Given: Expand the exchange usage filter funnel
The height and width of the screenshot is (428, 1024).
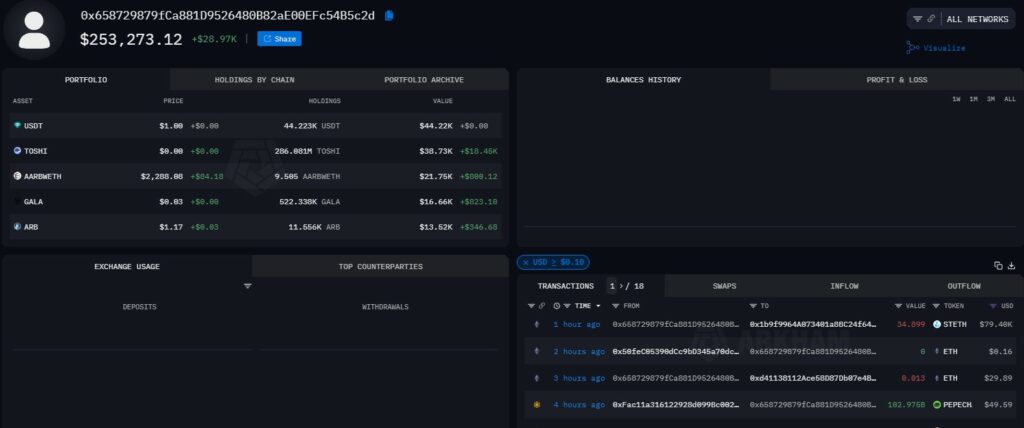Looking at the screenshot, I should click(248, 286).
